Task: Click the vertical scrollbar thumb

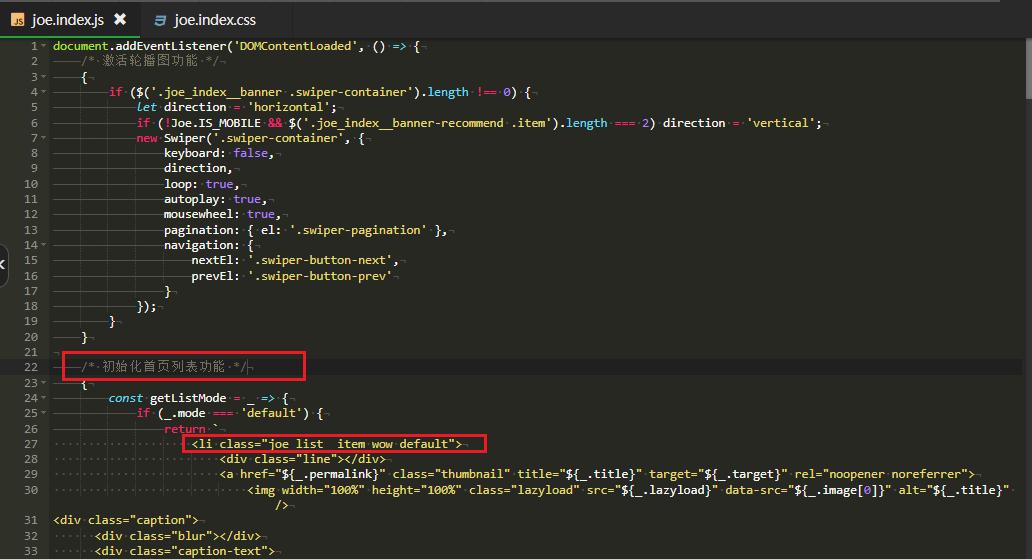Action: [1028, 68]
